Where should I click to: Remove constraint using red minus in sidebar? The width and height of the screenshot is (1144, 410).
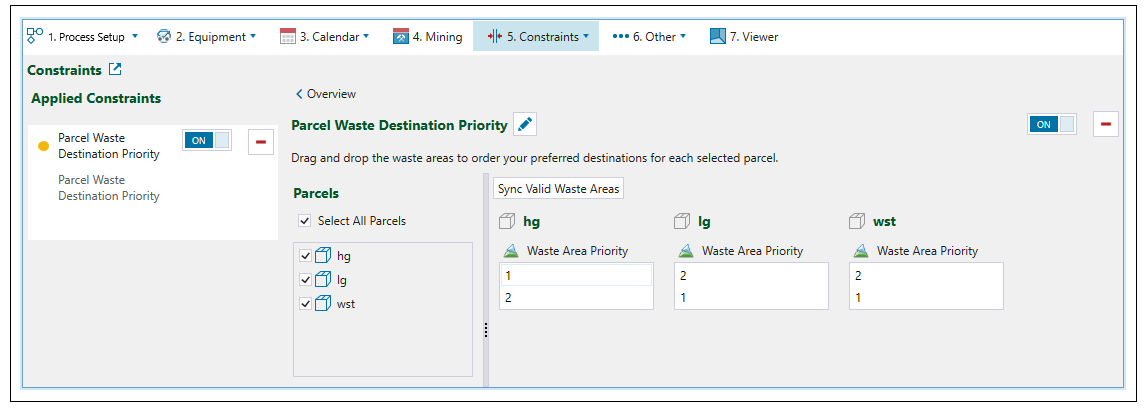point(260,141)
